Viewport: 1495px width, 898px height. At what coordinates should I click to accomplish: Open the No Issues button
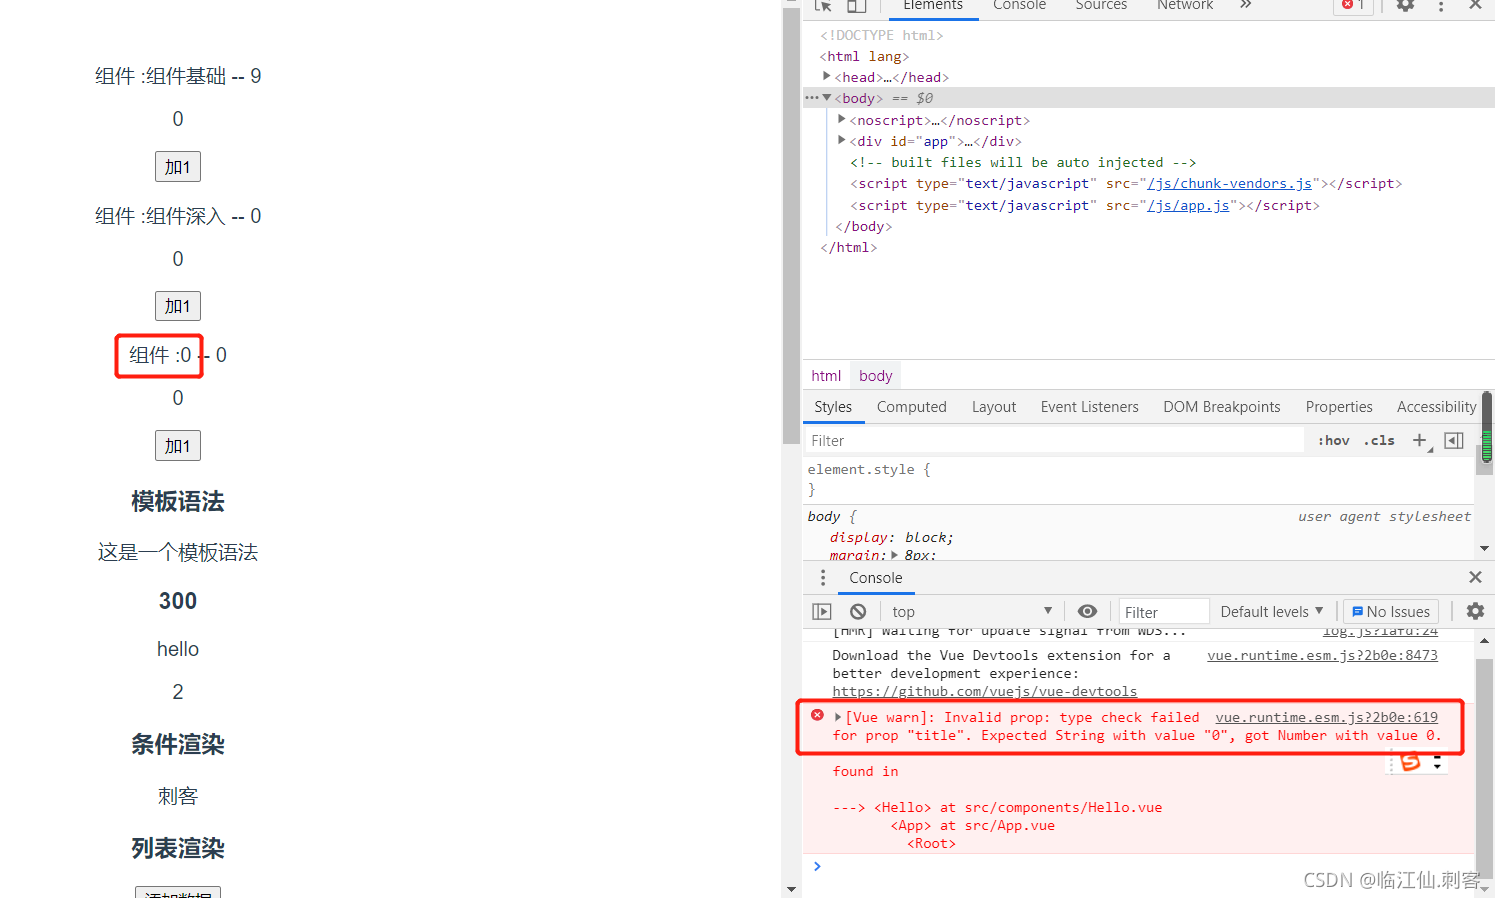1390,611
